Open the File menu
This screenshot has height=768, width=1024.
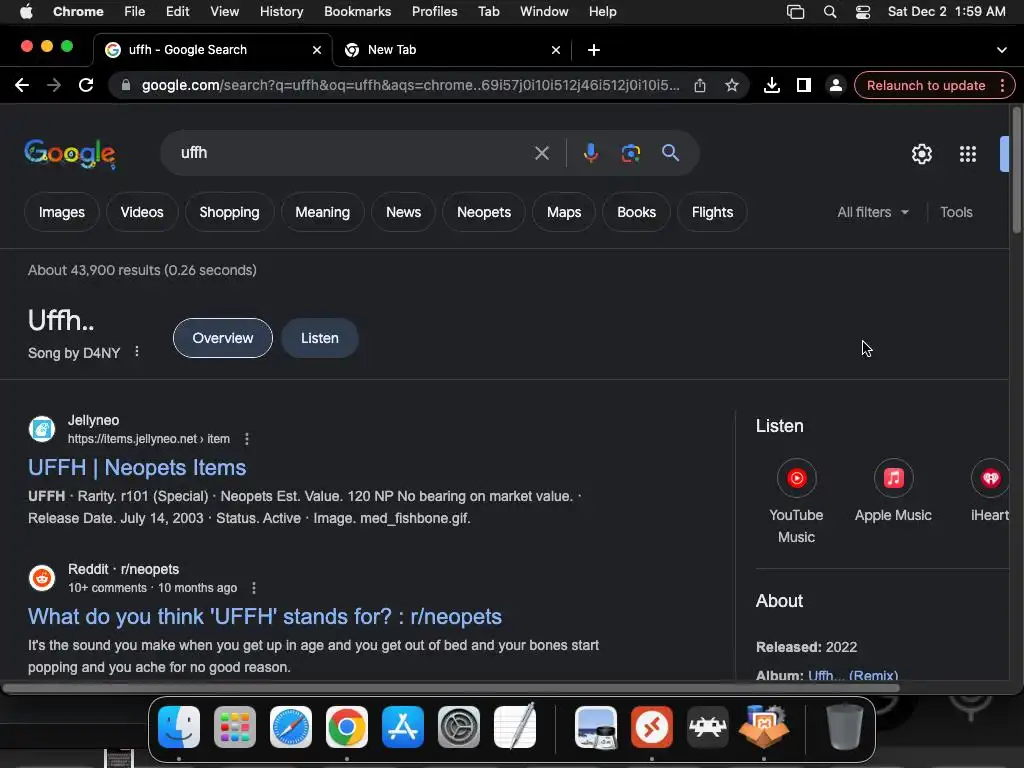coord(135,12)
